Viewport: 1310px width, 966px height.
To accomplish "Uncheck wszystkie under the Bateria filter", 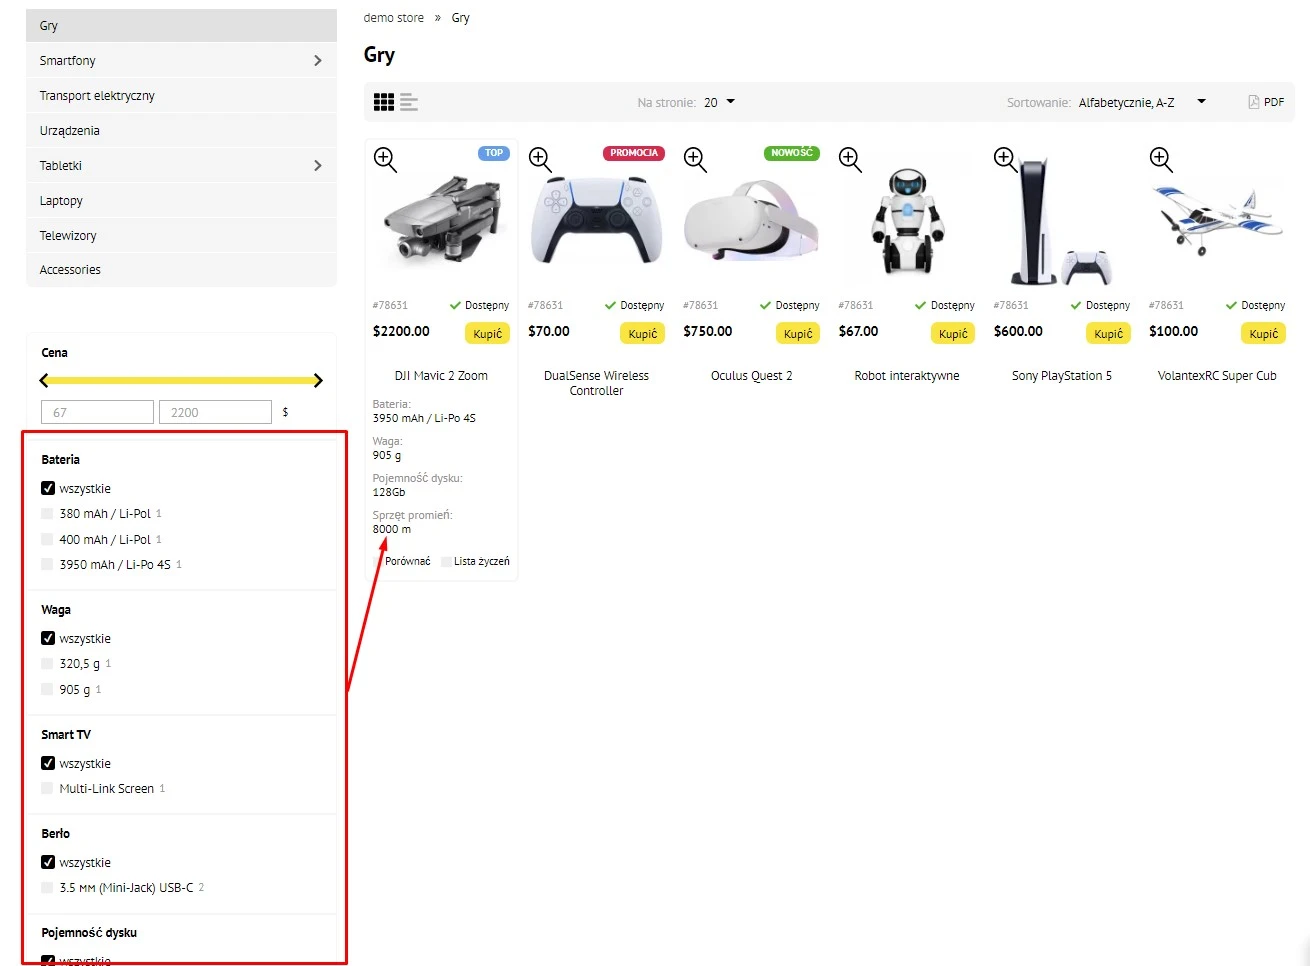I will [x=47, y=488].
